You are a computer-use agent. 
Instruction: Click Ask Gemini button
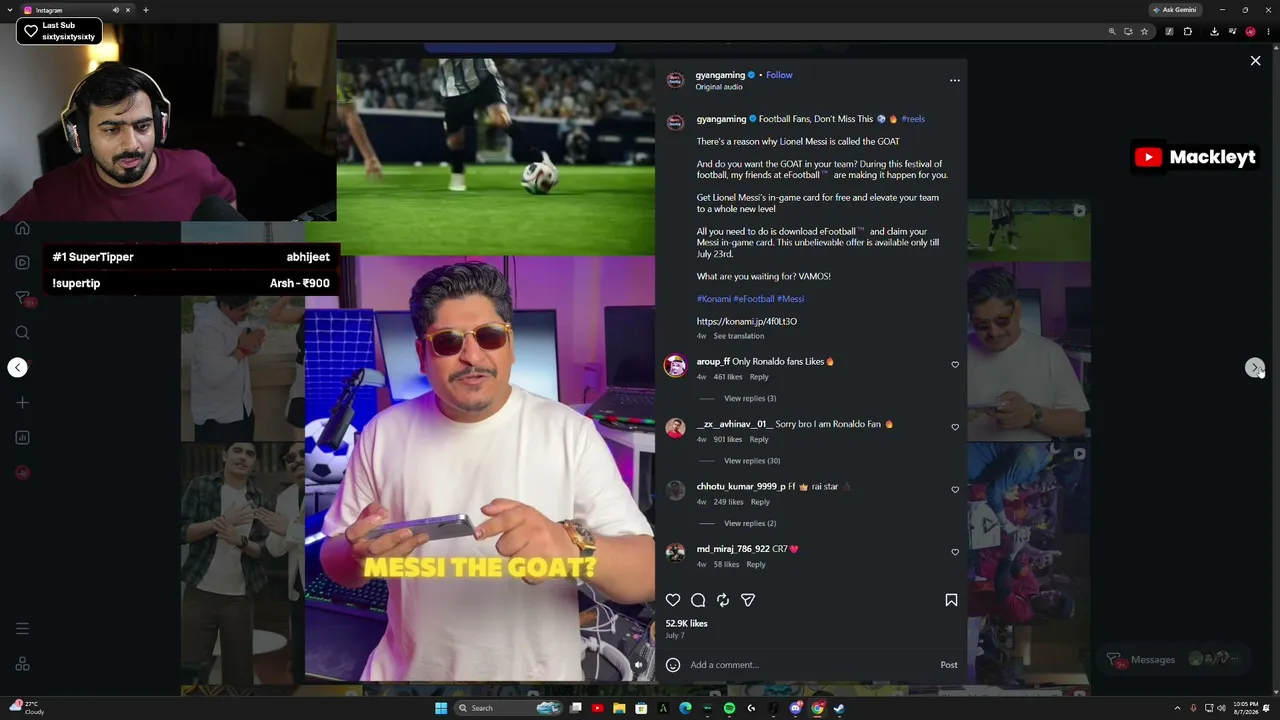pyautogui.click(x=1175, y=10)
